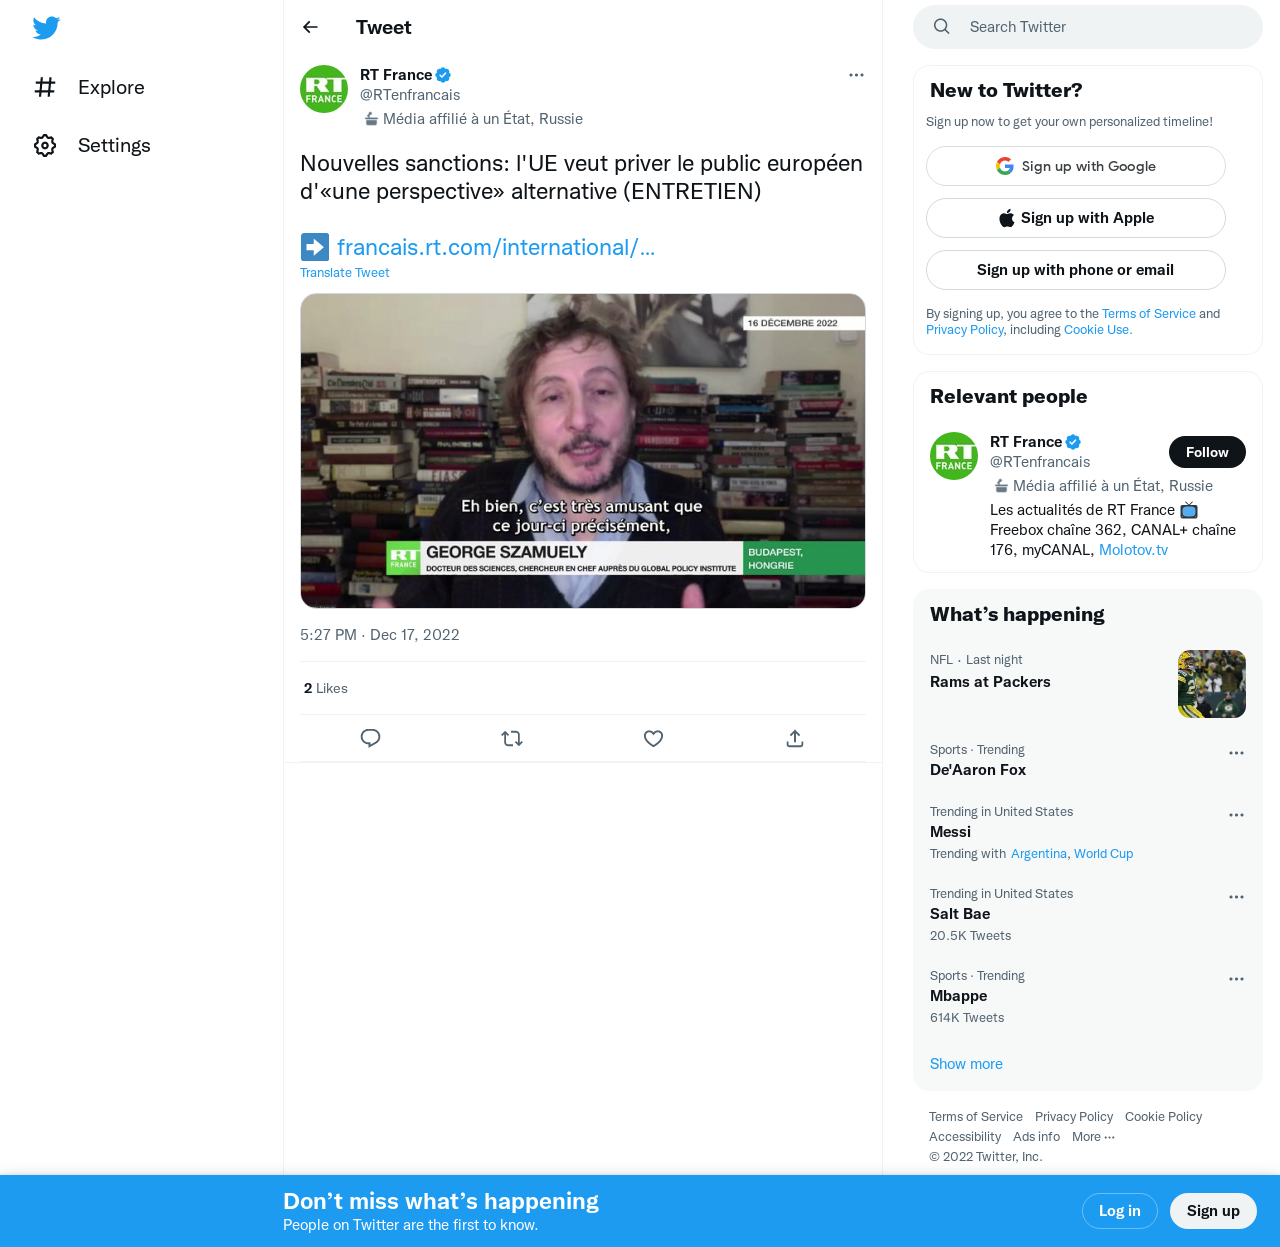Open Terms of Service in signup text

pos(1149,314)
